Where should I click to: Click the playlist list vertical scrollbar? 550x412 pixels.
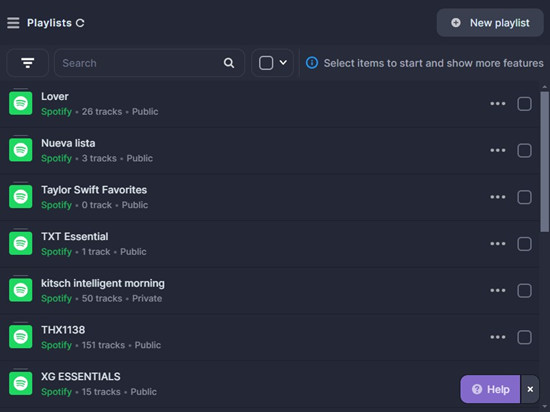point(544,161)
